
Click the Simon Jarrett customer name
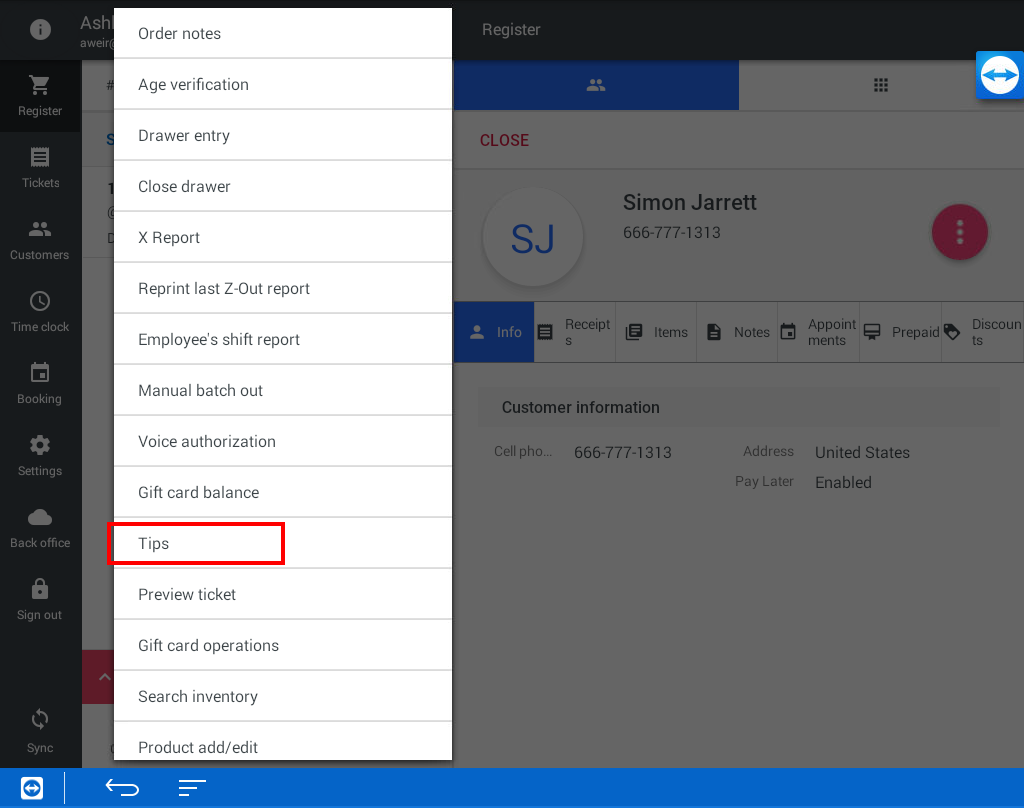tap(690, 202)
